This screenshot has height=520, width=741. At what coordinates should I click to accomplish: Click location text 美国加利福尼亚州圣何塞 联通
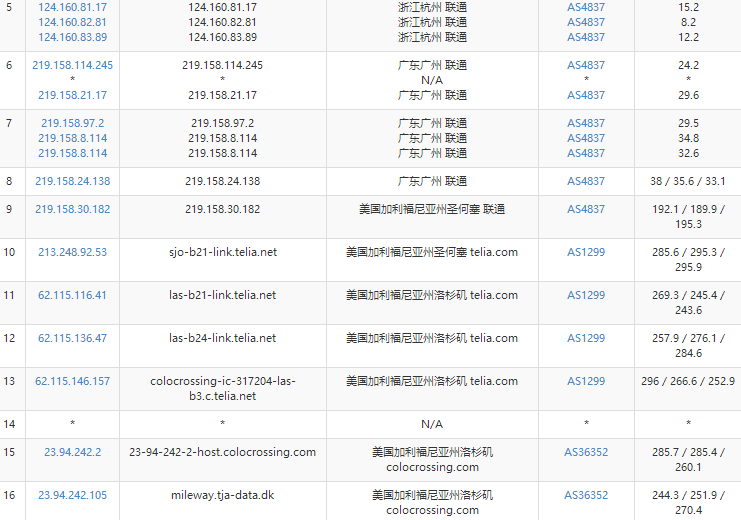(432, 209)
